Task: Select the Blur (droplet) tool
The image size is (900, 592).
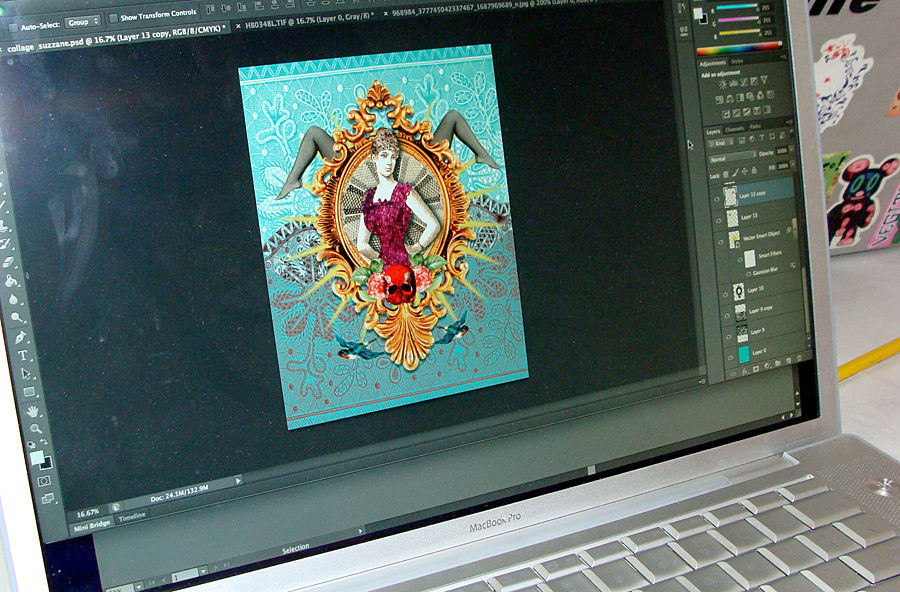Action: (x=13, y=299)
